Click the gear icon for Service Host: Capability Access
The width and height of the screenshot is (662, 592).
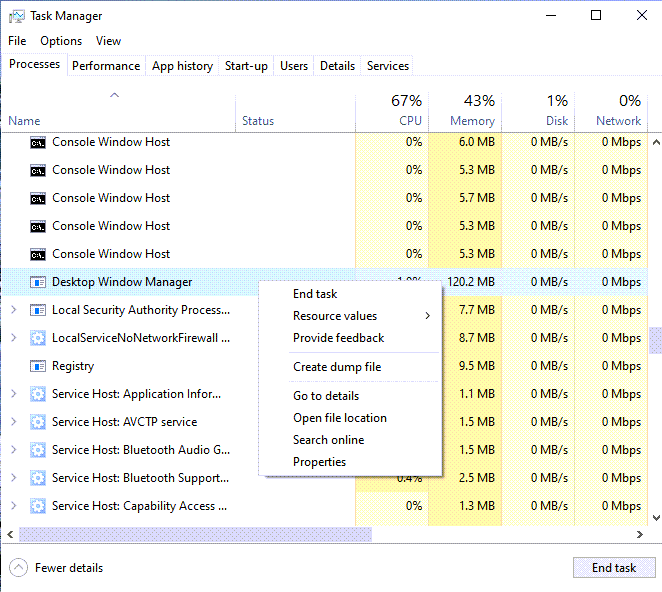click(38, 506)
